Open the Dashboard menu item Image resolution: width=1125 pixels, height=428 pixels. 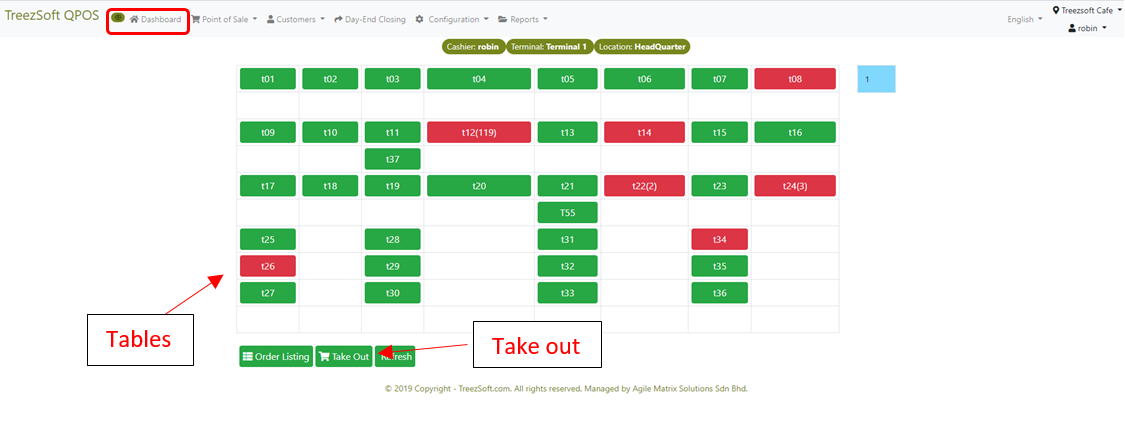click(156, 19)
